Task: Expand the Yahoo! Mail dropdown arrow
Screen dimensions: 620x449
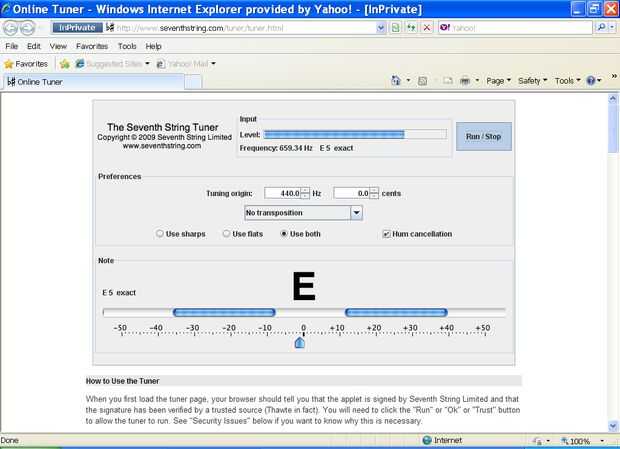Action: click(x=213, y=64)
